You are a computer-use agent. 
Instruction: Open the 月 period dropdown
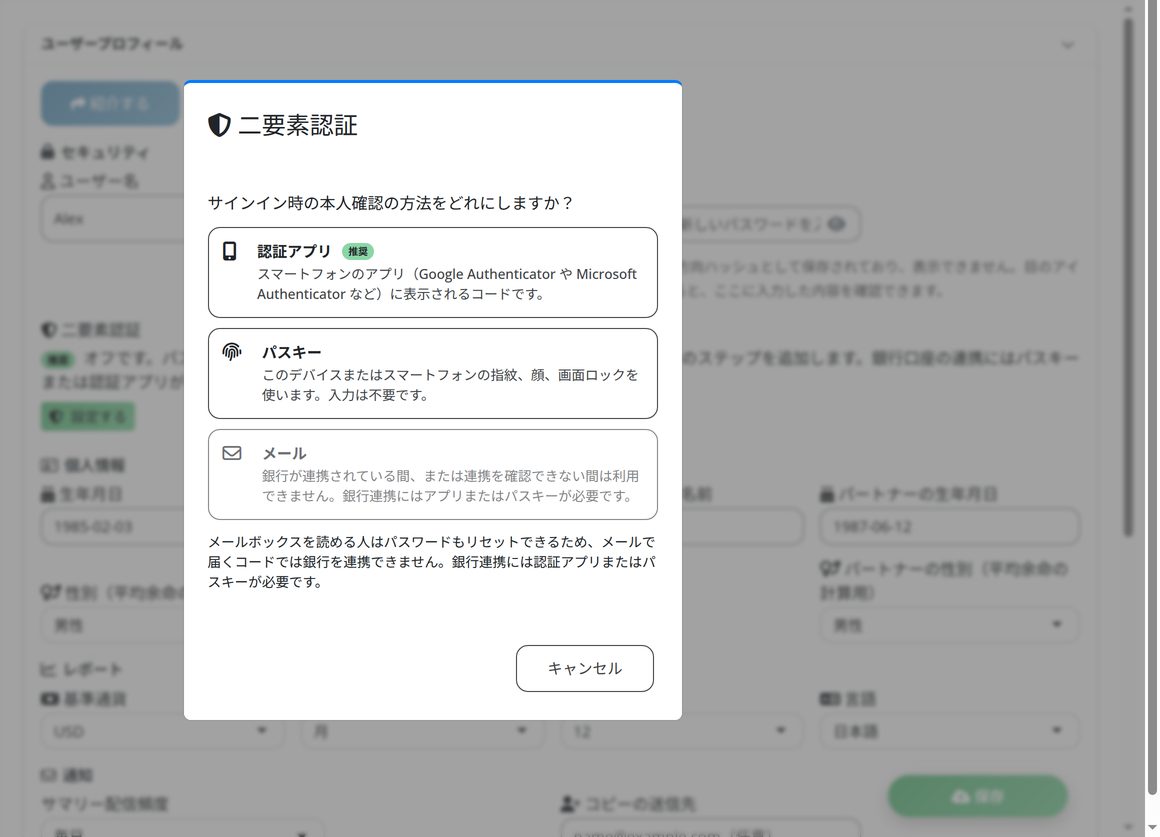coord(422,731)
